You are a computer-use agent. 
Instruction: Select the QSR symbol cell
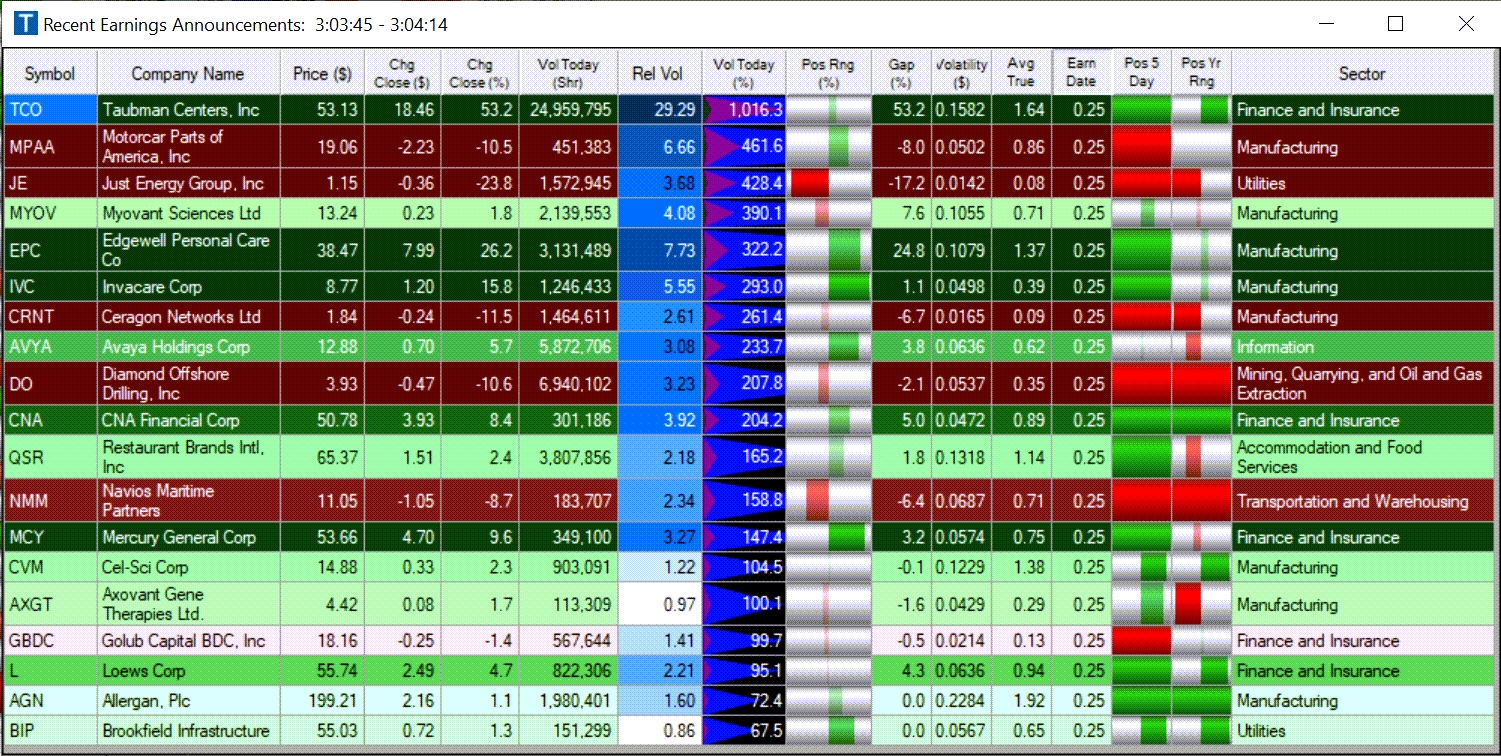point(50,457)
